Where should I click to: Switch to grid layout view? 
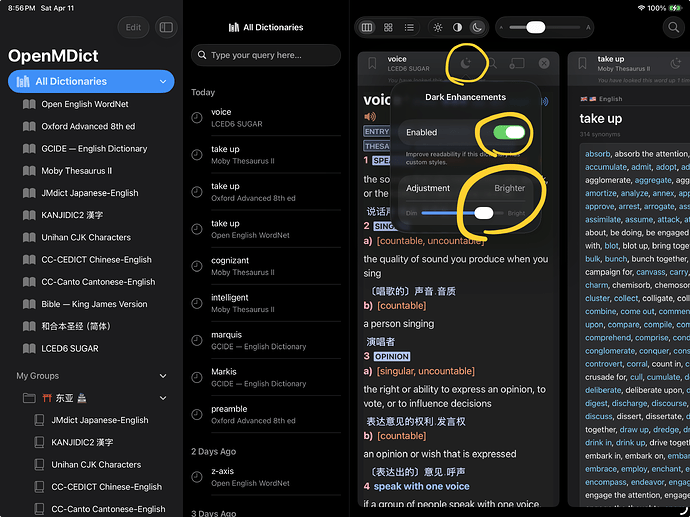coord(388,28)
